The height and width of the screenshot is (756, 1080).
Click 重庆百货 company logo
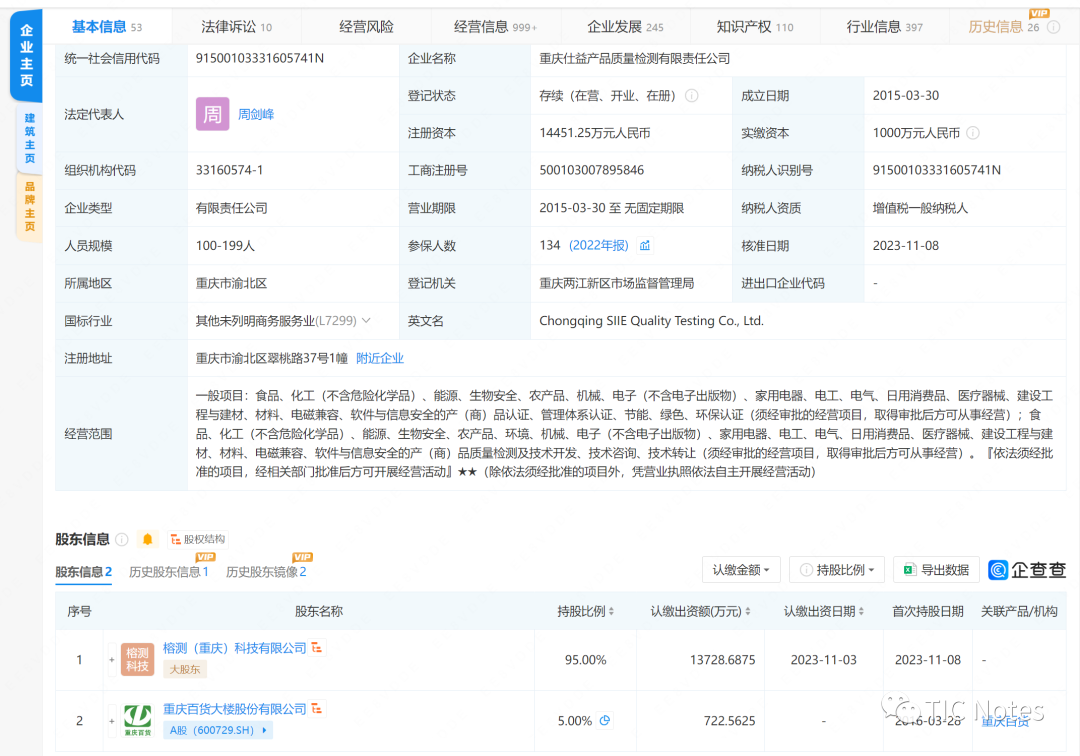137,720
